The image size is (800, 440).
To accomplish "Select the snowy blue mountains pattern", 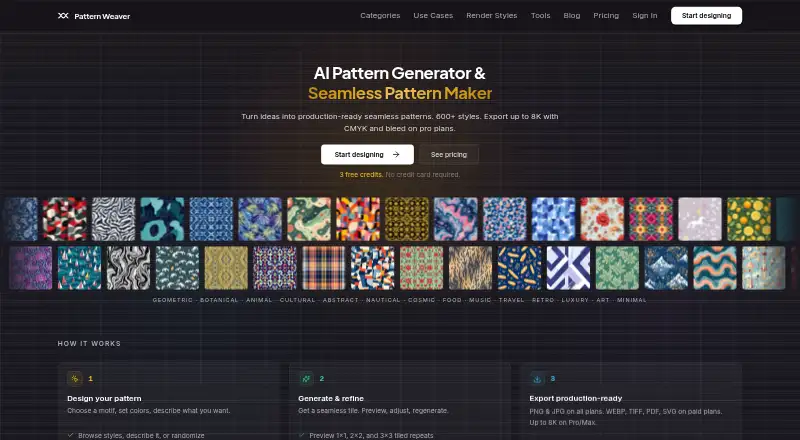I will [666, 268].
